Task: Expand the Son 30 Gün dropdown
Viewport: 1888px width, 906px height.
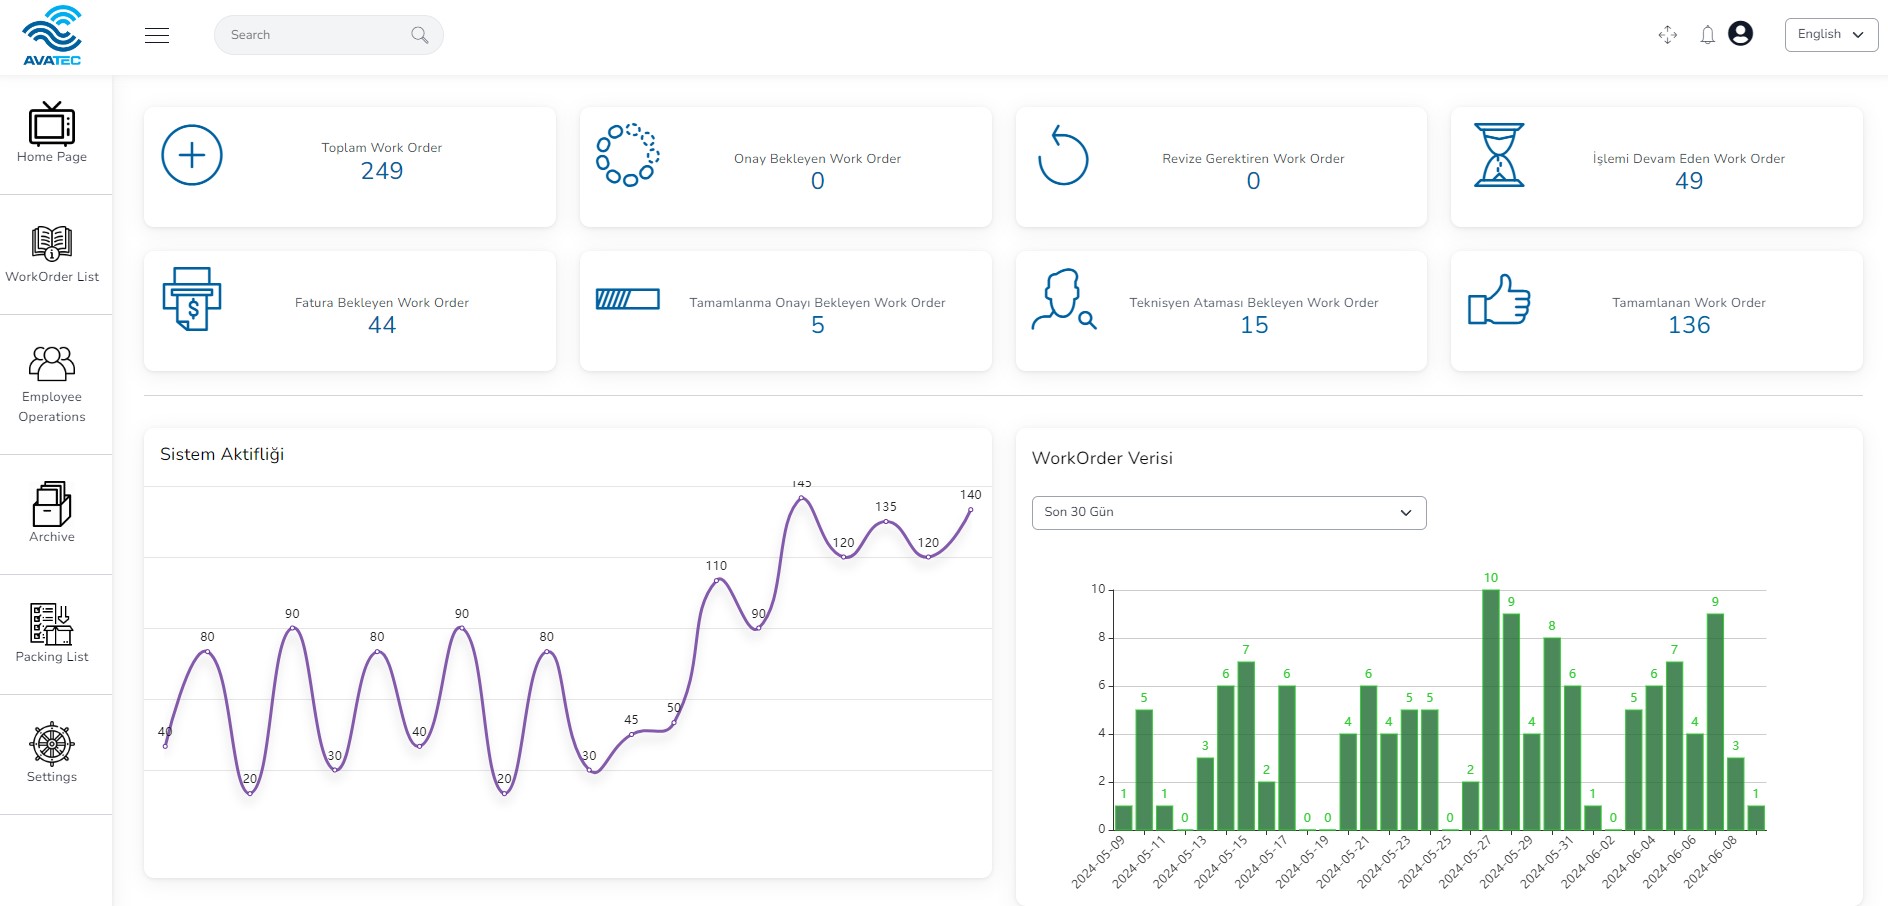Action: 1229,512
